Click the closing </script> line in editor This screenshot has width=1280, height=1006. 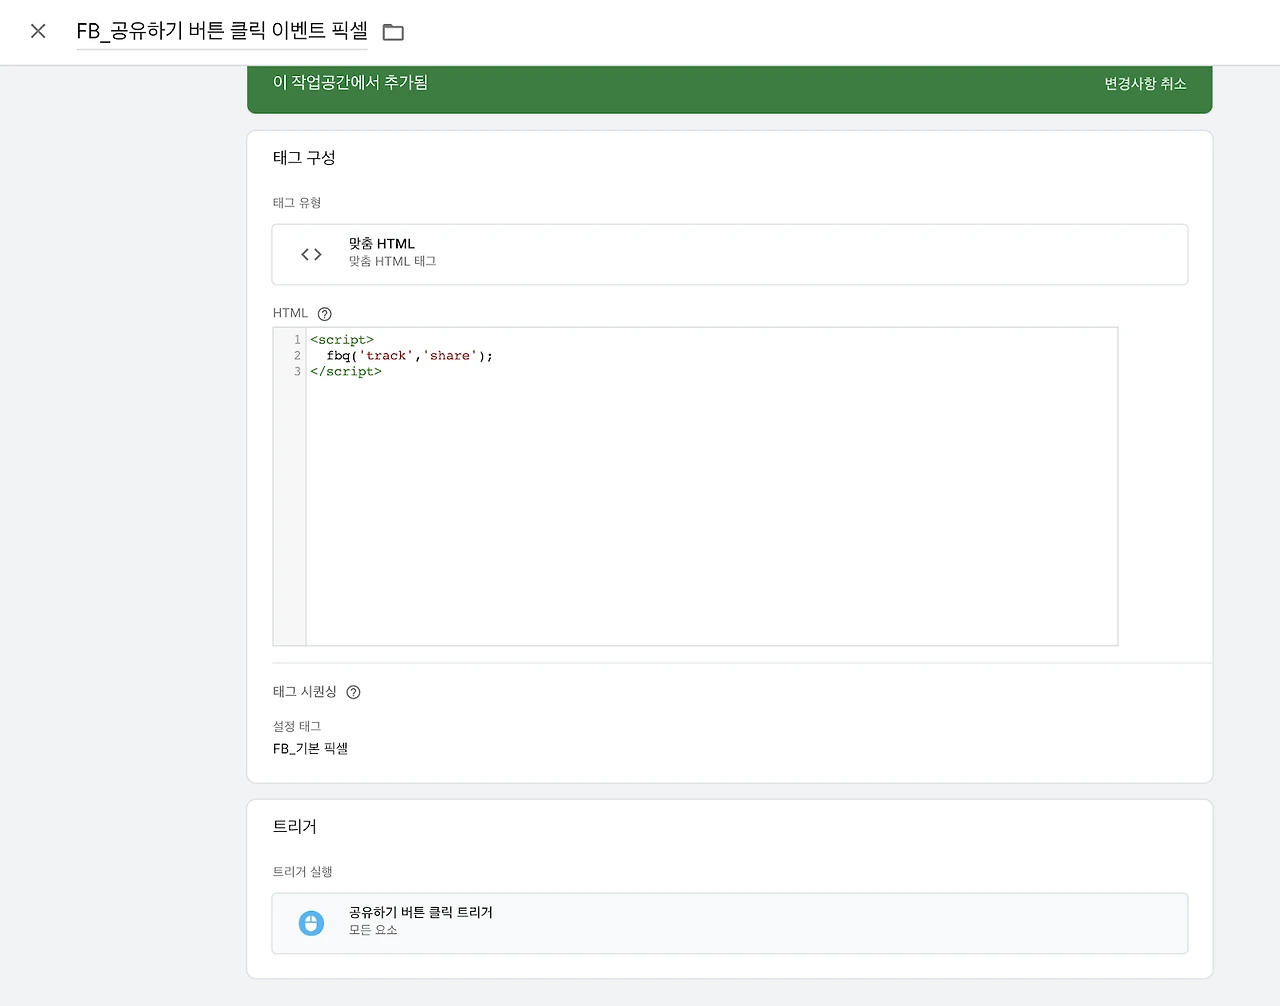coord(346,371)
